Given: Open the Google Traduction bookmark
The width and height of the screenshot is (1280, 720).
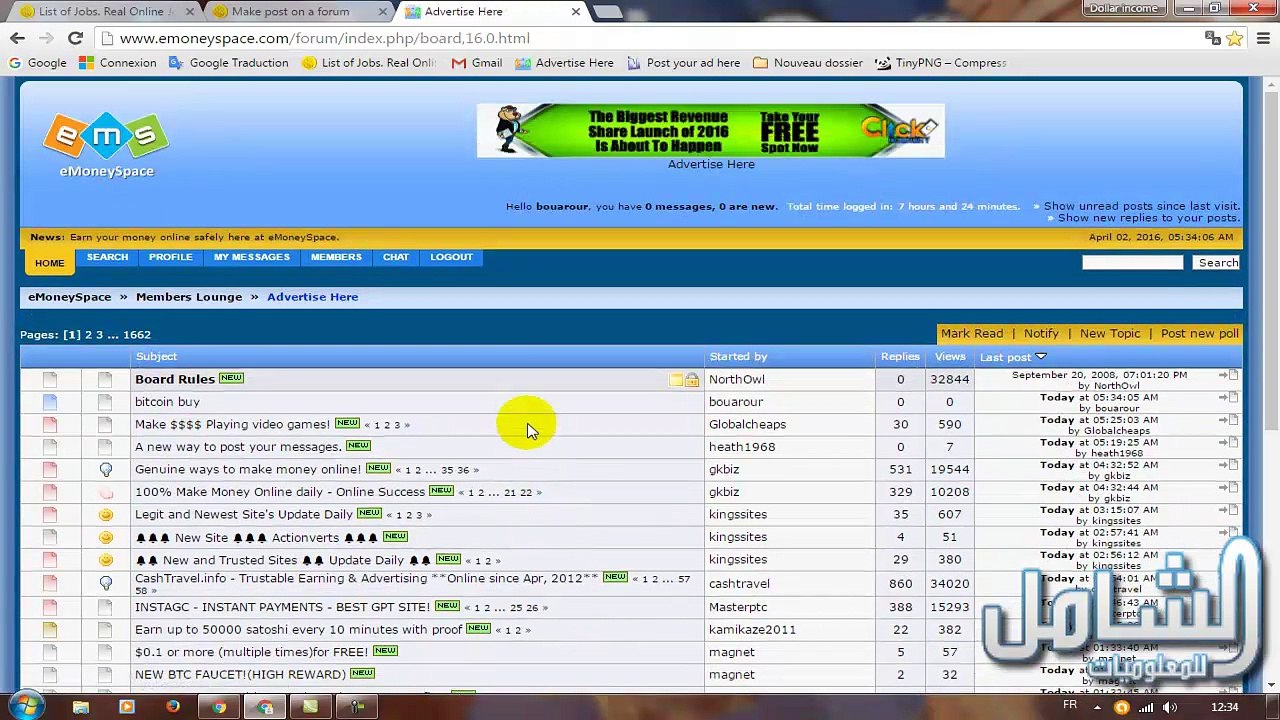Looking at the screenshot, I should click(x=229, y=63).
